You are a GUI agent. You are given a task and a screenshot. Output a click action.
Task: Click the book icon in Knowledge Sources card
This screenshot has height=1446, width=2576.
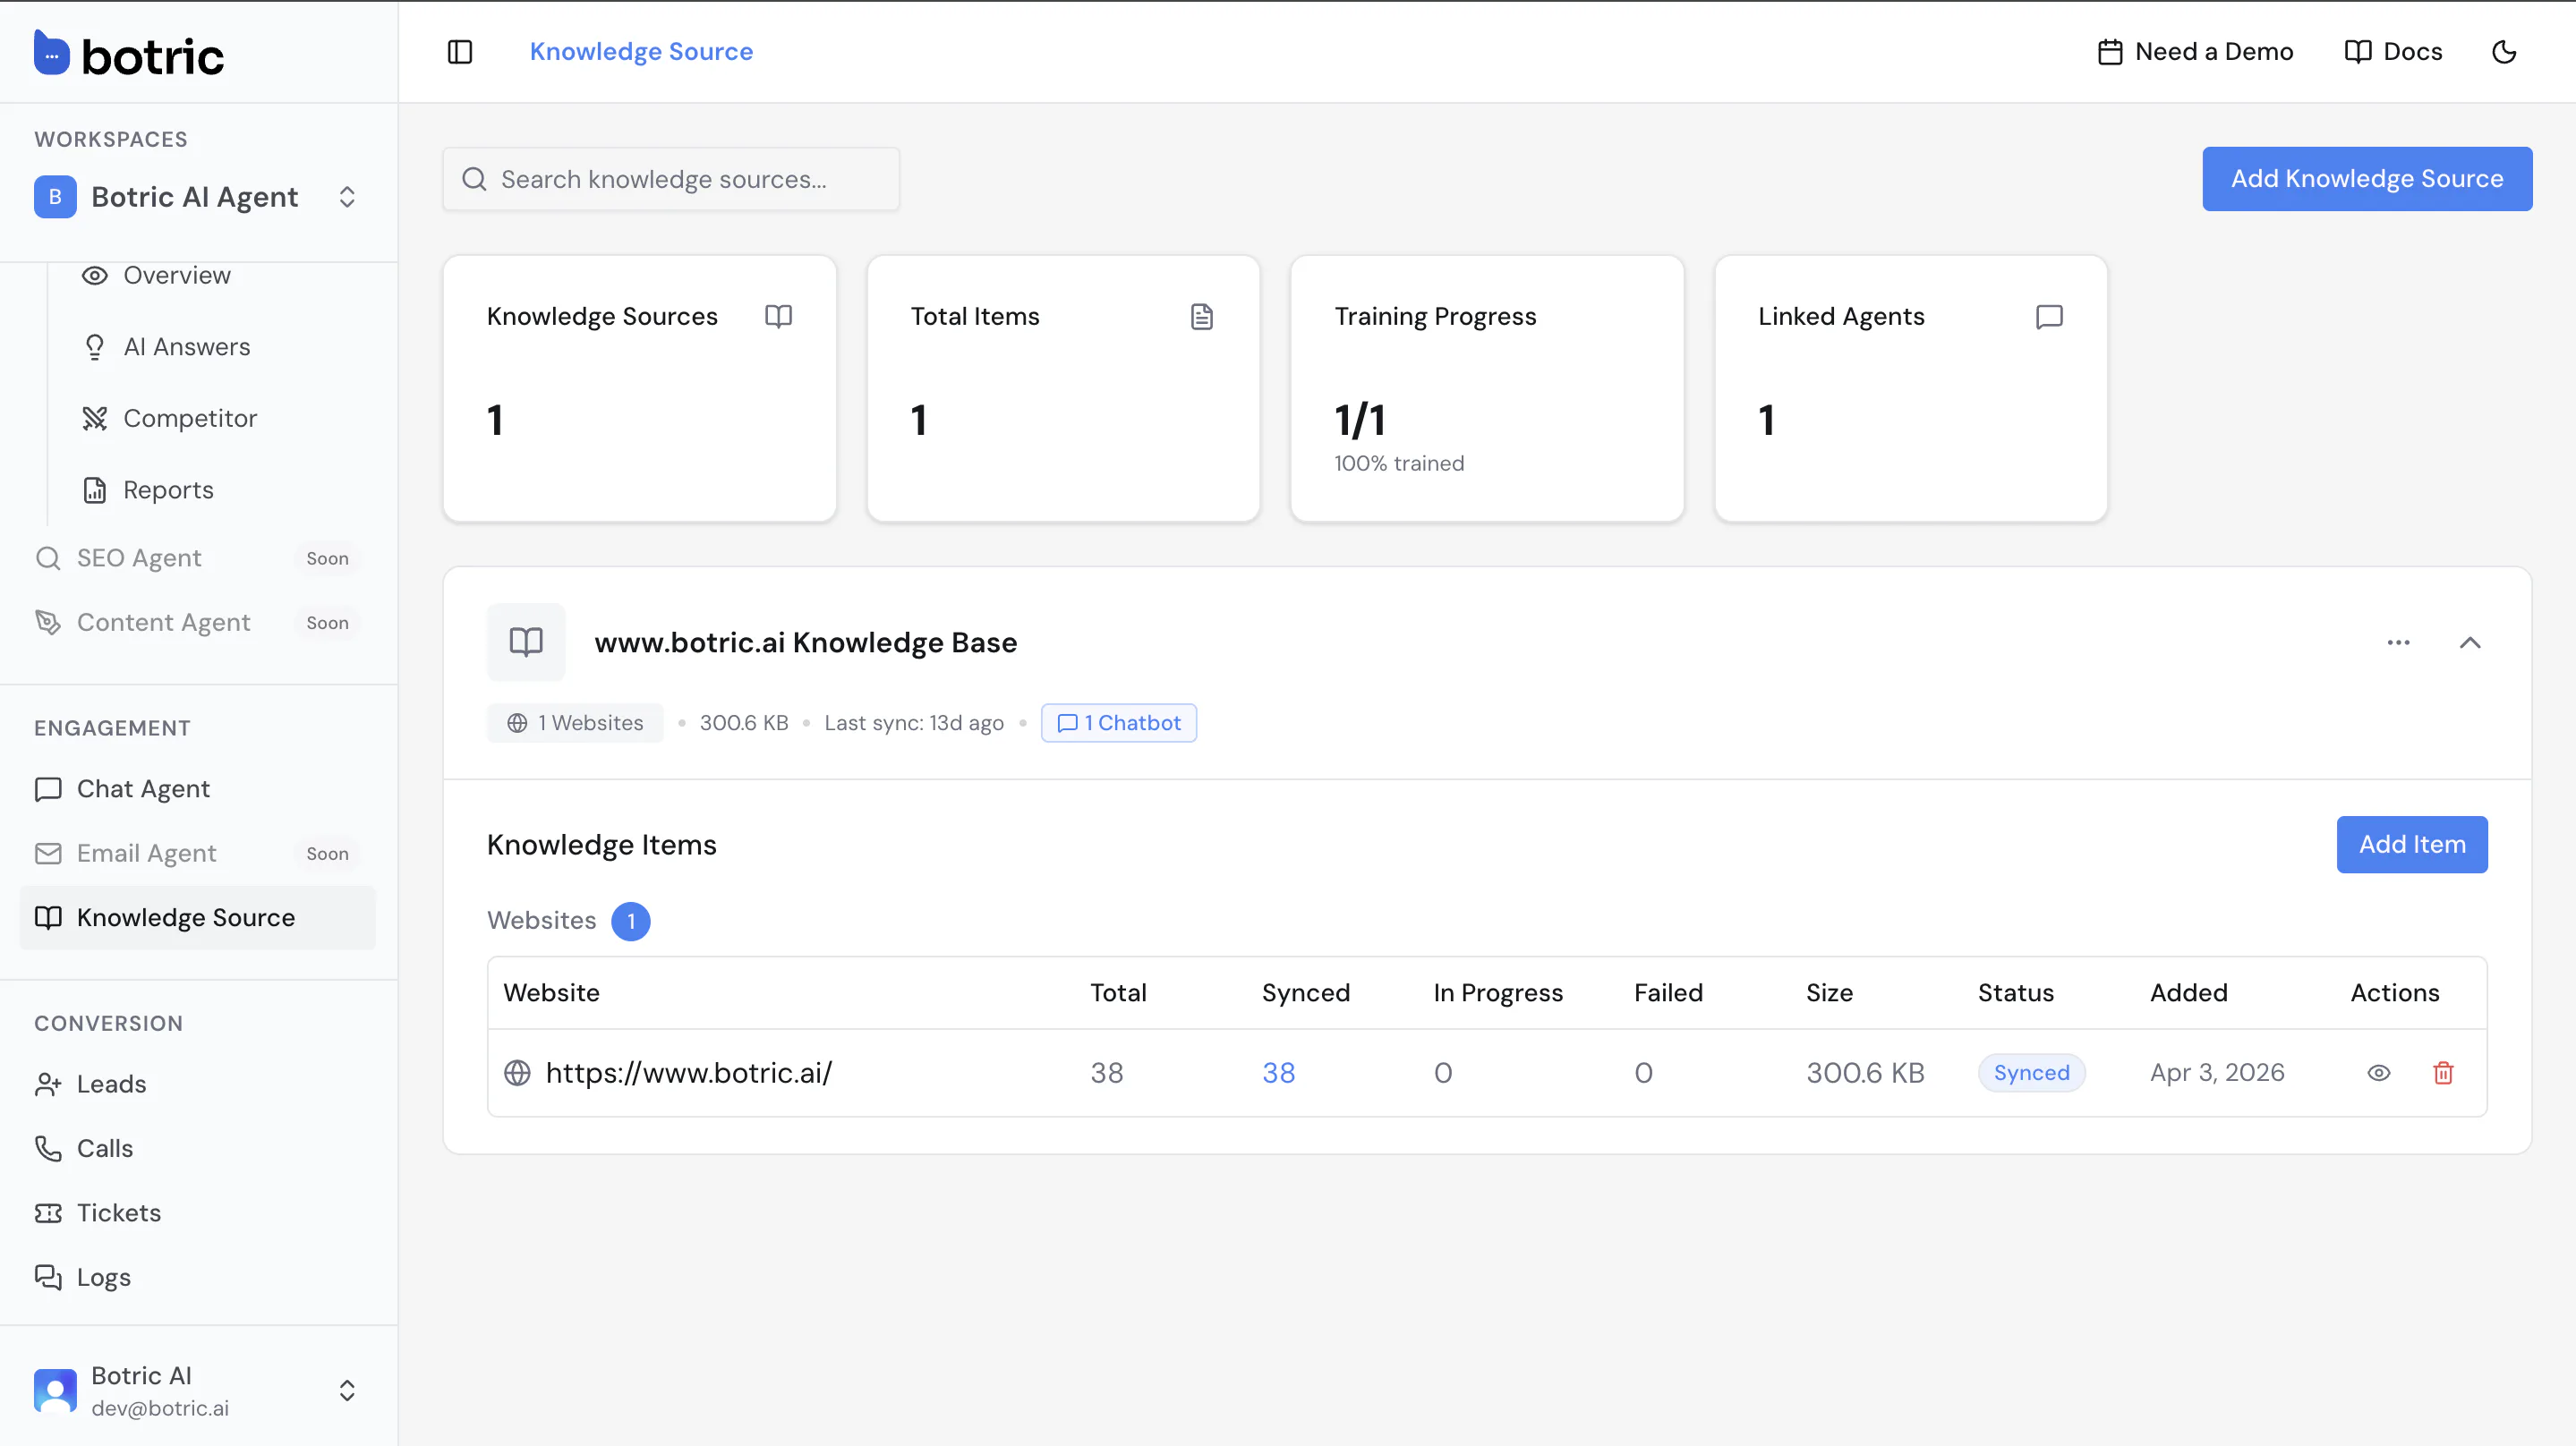[x=778, y=317]
